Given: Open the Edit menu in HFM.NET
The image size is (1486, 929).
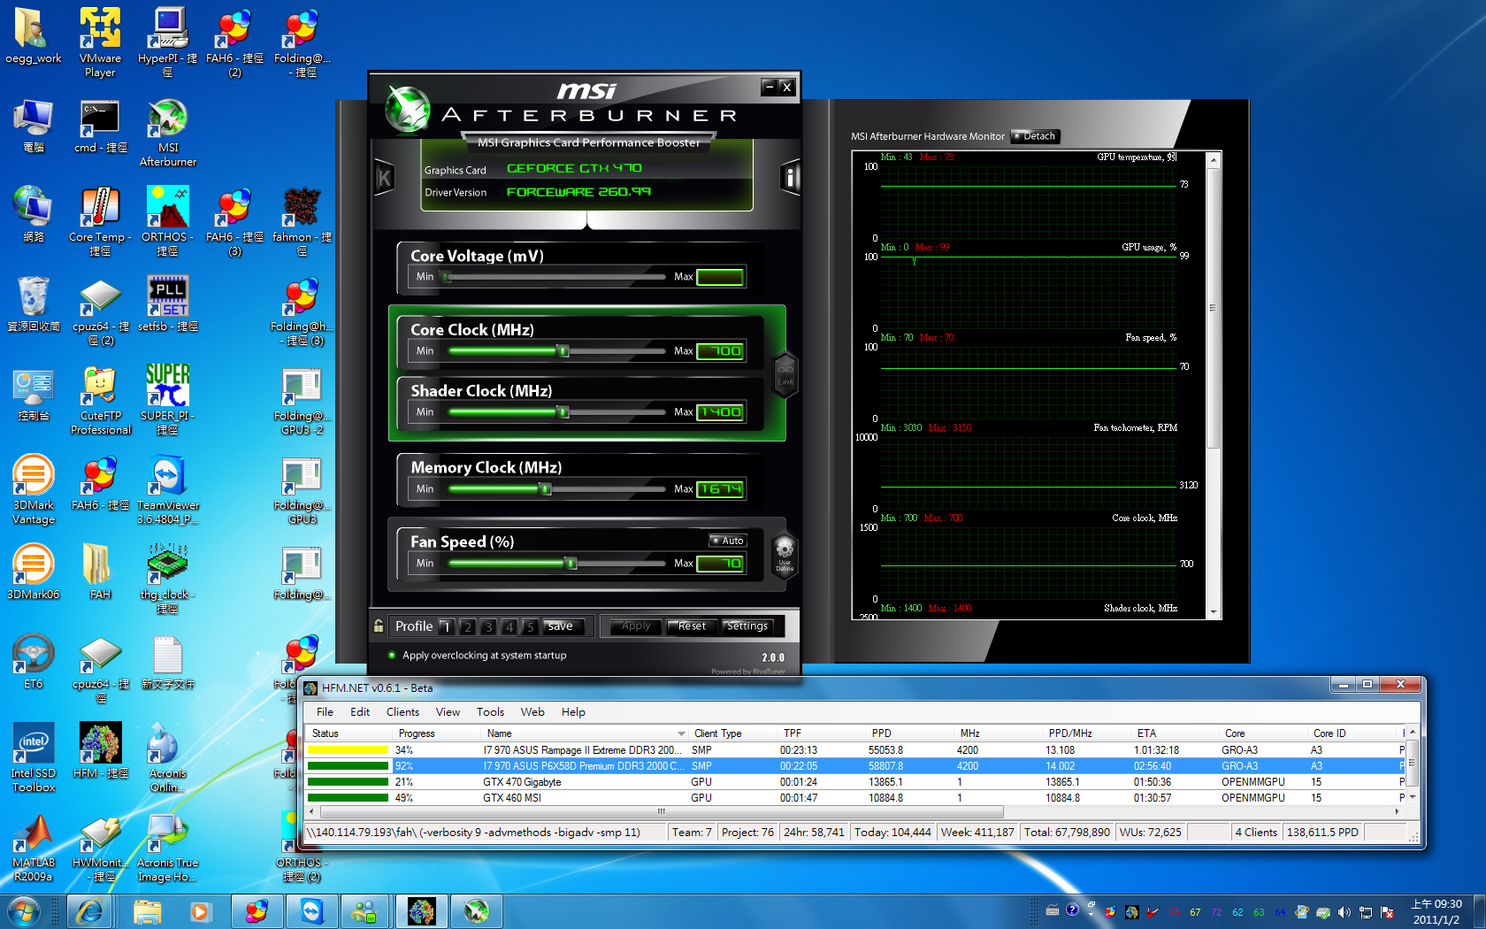Looking at the screenshot, I should 360,712.
